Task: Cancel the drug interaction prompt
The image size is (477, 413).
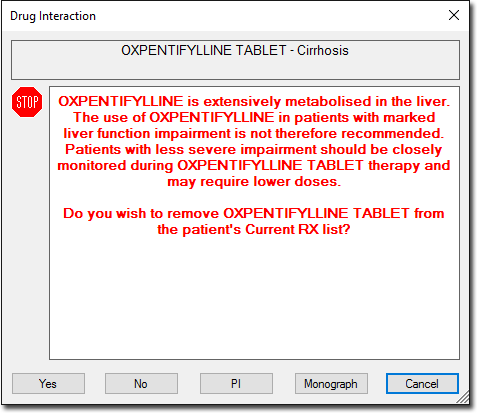Action: click(422, 384)
